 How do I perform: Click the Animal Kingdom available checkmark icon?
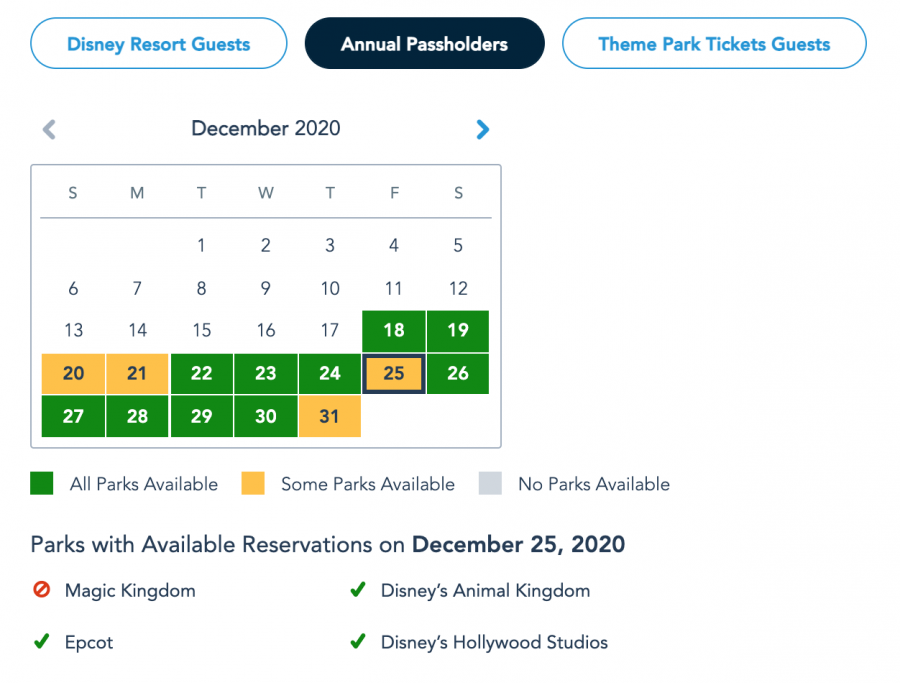click(x=357, y=590)
